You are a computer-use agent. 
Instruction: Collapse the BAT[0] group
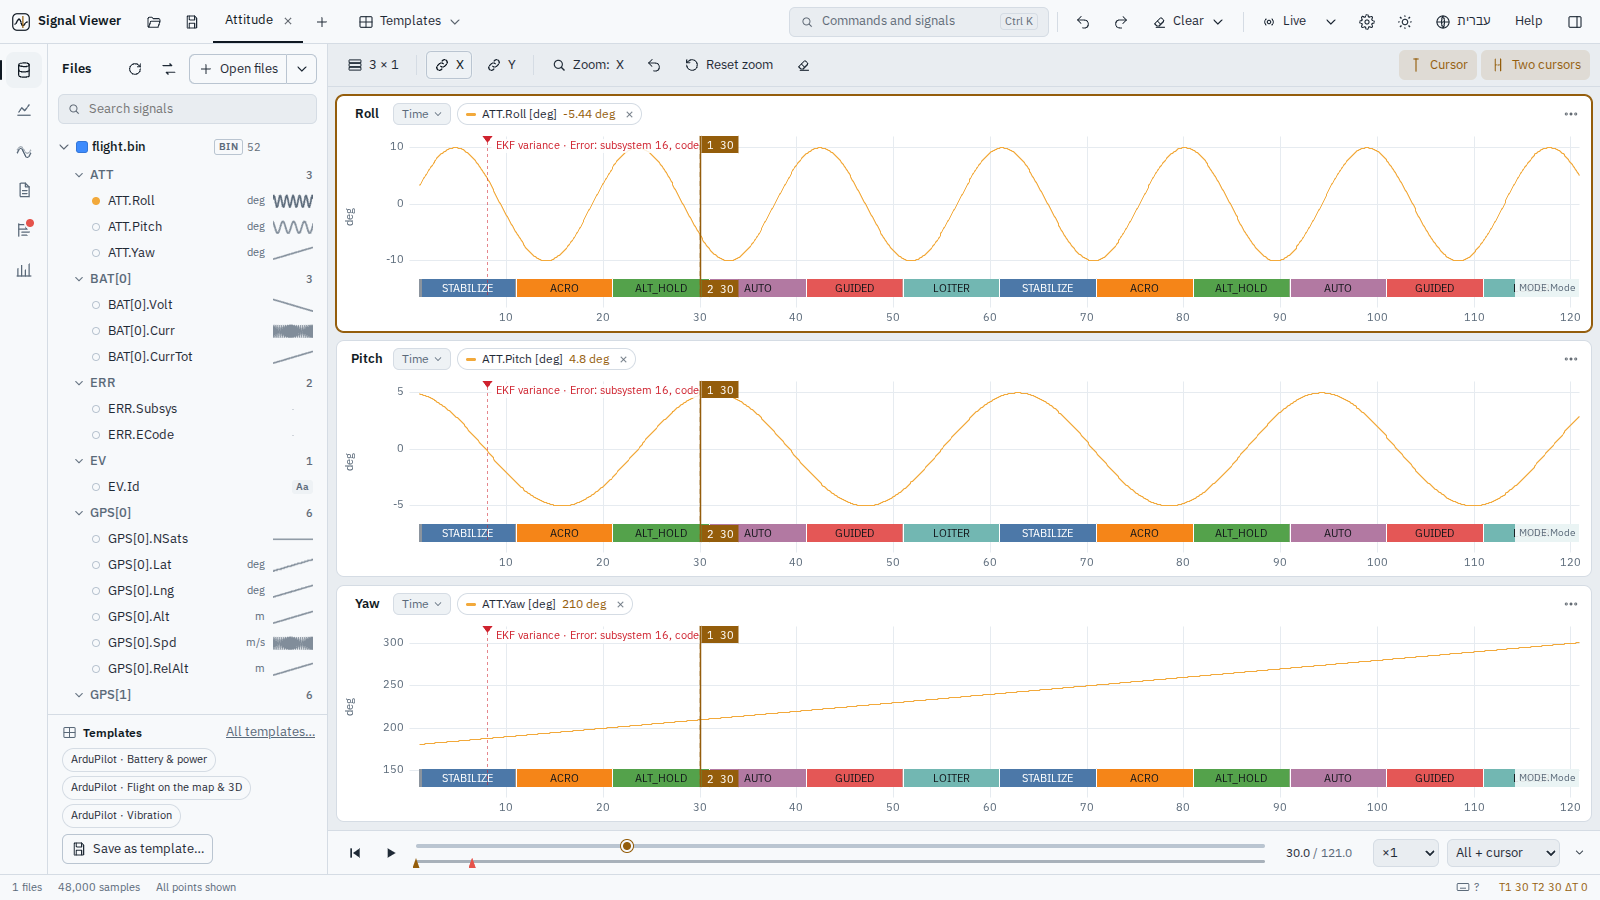79,279
